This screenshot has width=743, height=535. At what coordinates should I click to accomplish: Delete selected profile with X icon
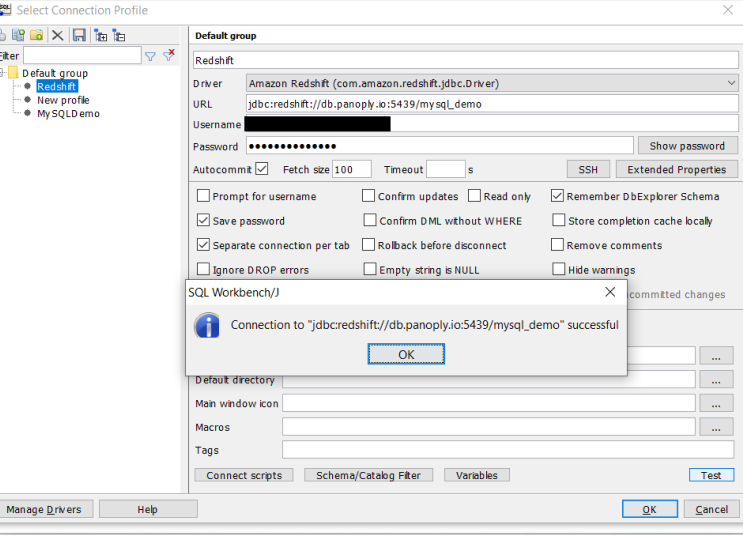58,35
